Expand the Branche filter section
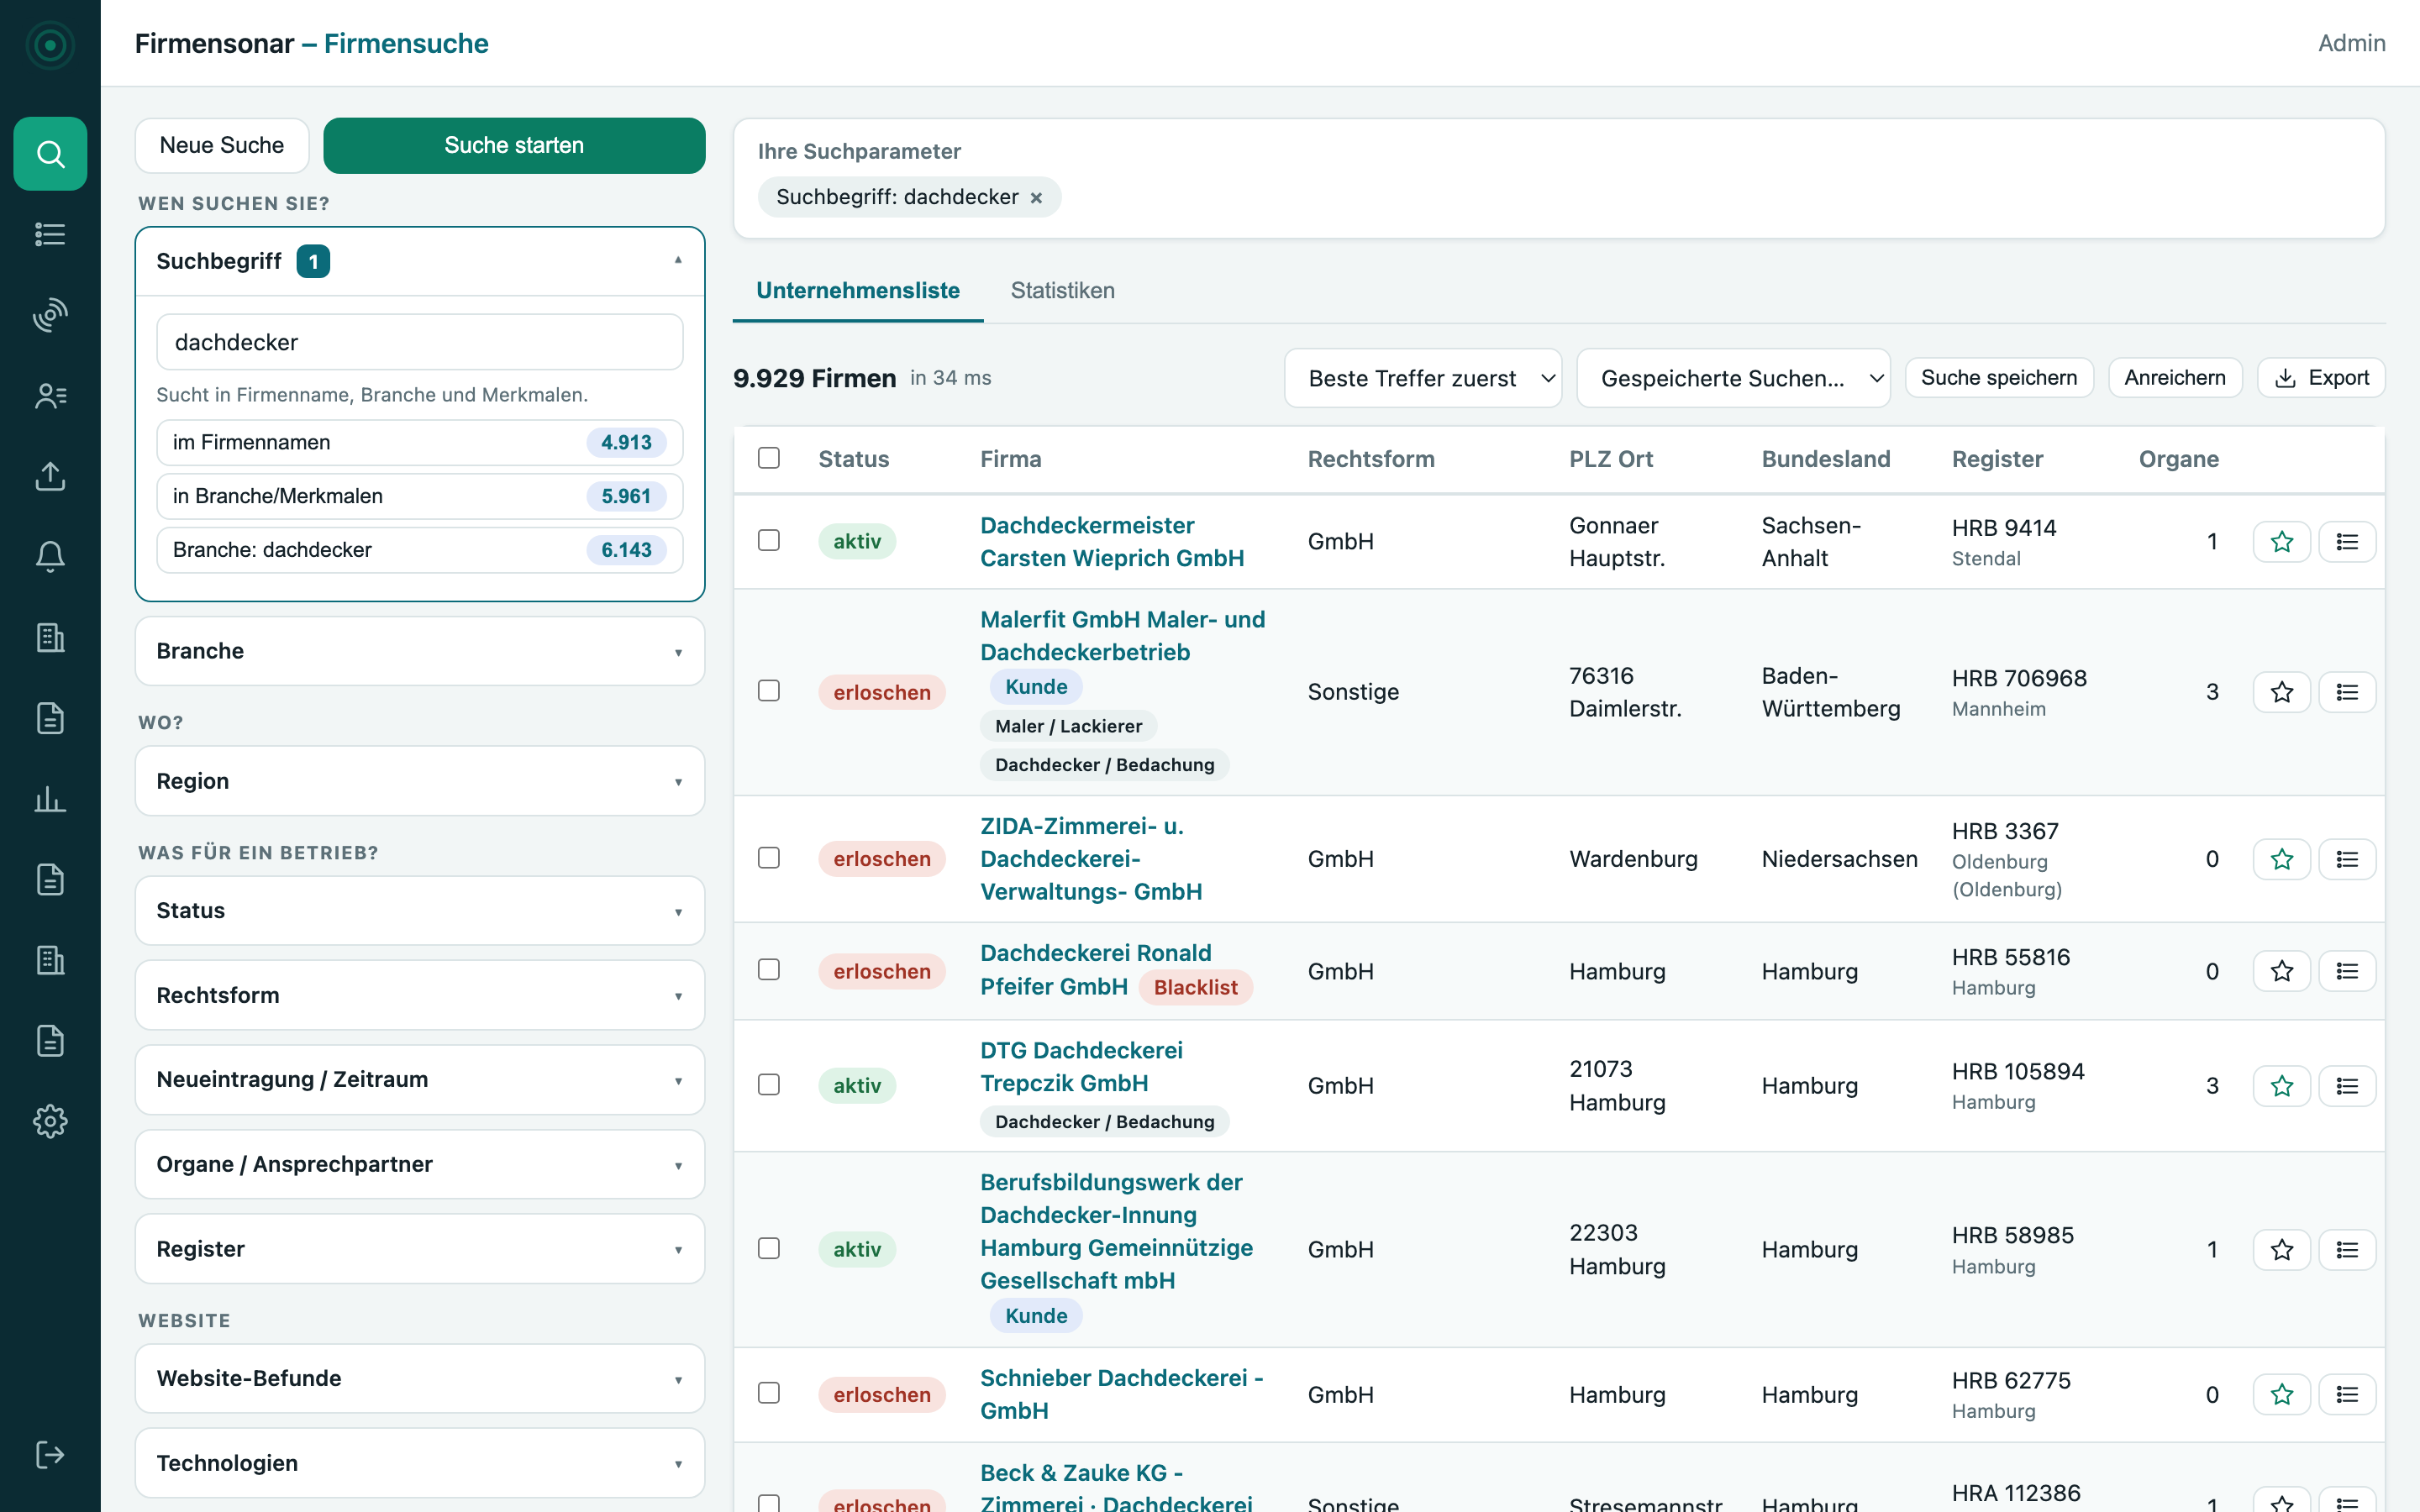 [420, 651]
